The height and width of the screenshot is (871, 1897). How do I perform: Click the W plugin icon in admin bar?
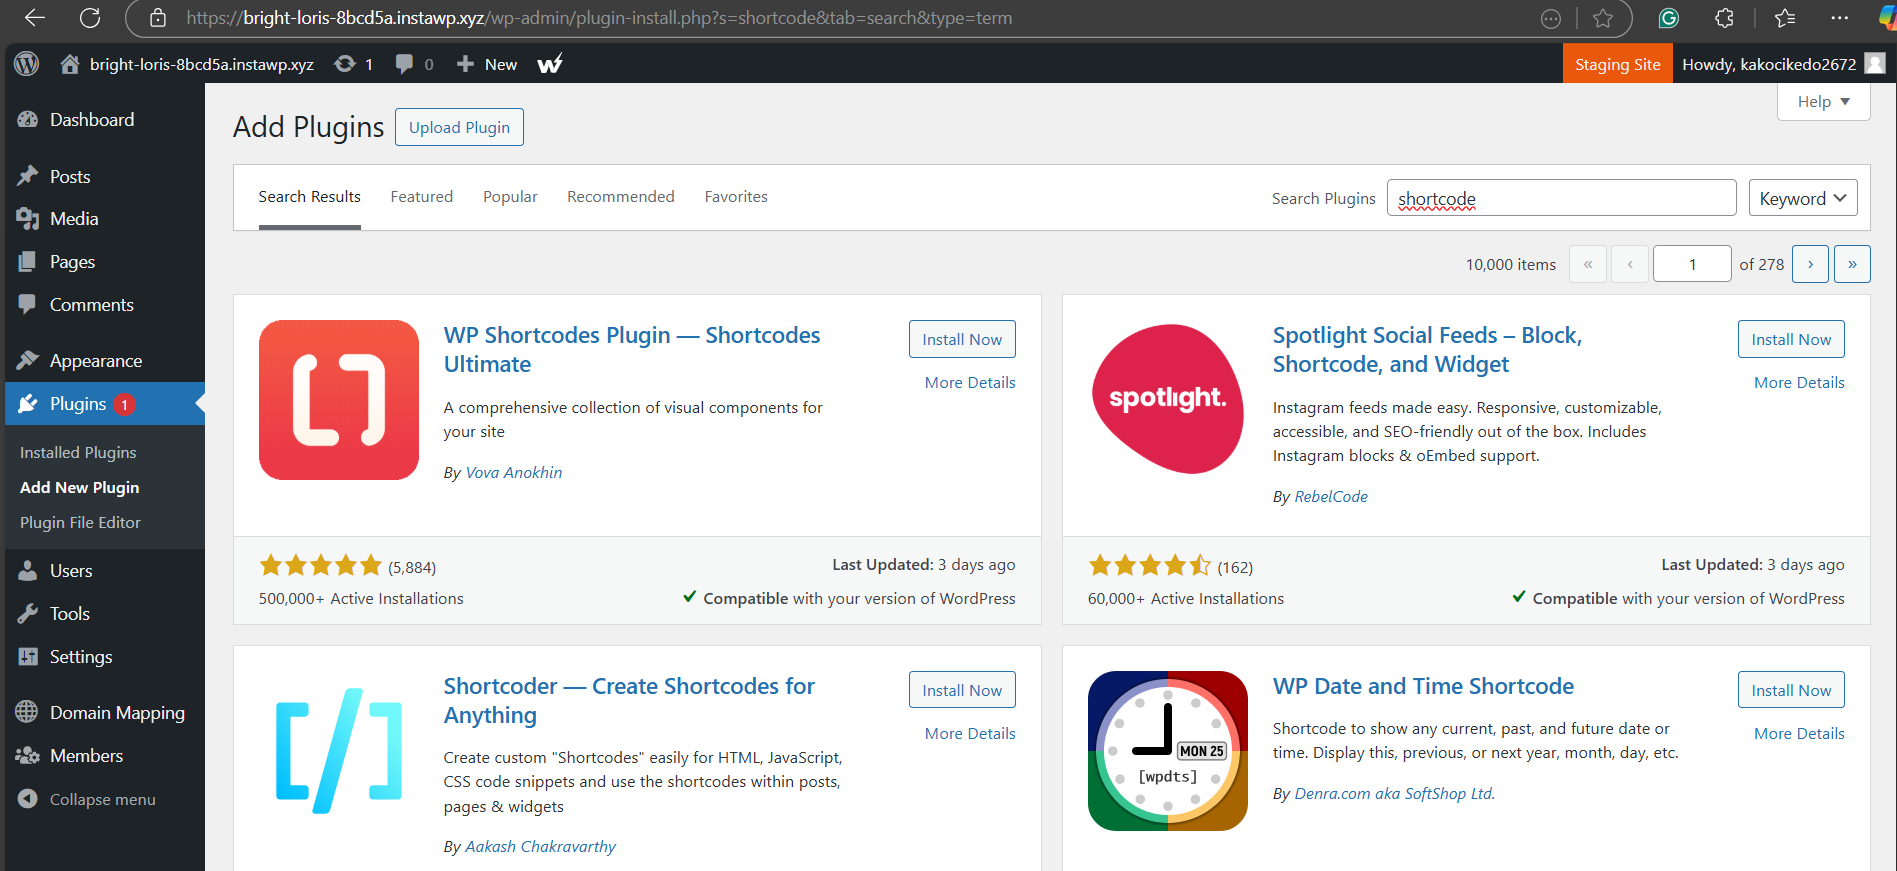click(x=550, y=64)
